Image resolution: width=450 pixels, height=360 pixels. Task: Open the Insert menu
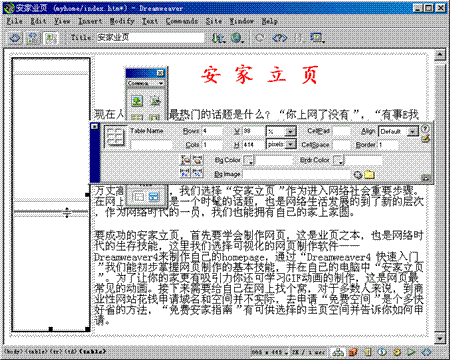click(x=90, y=21)
